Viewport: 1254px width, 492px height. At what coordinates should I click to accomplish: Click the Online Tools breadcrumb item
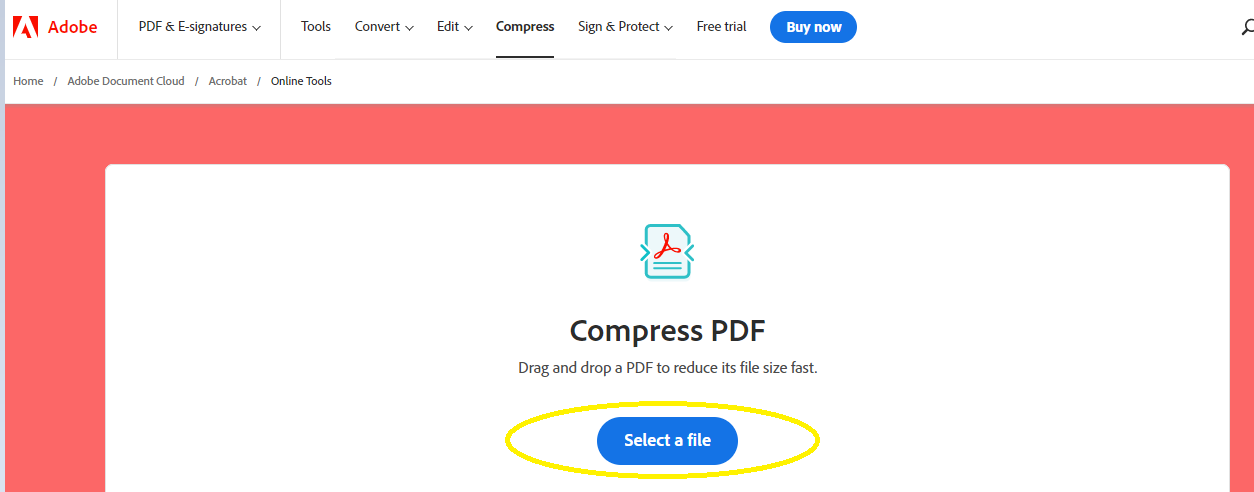301,81
